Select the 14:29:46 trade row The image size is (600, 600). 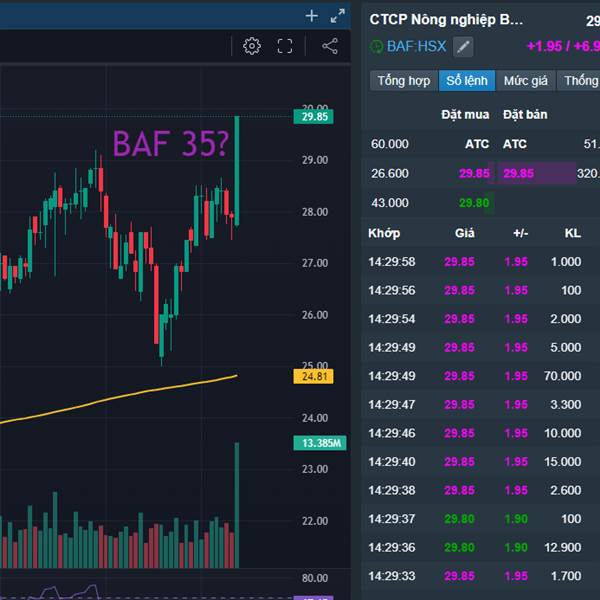(x=481, y=433)
